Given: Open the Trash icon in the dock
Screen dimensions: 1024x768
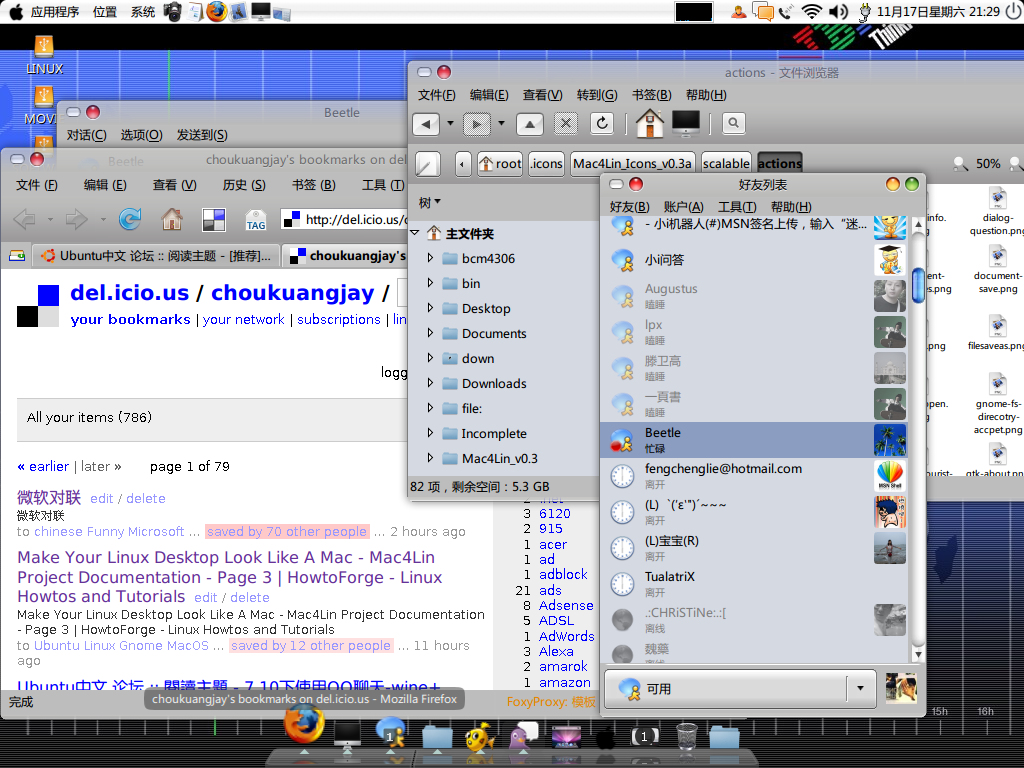Looking at the screenshot, I should tap(686, 736).
